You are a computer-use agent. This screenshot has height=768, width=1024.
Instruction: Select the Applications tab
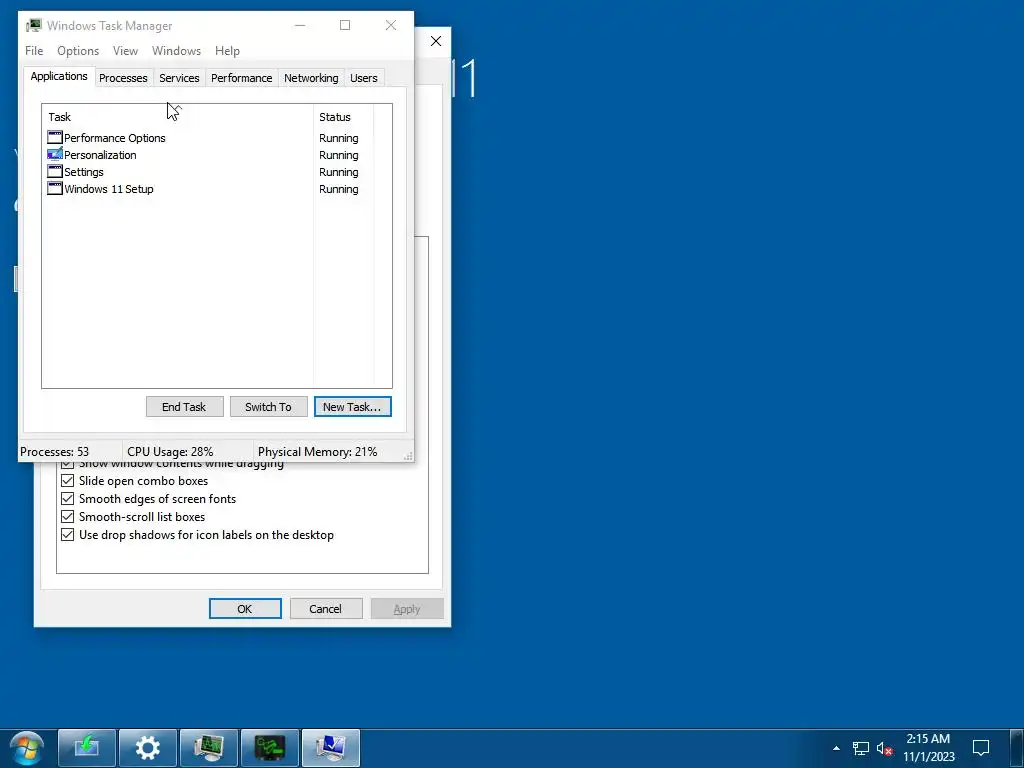59,76
